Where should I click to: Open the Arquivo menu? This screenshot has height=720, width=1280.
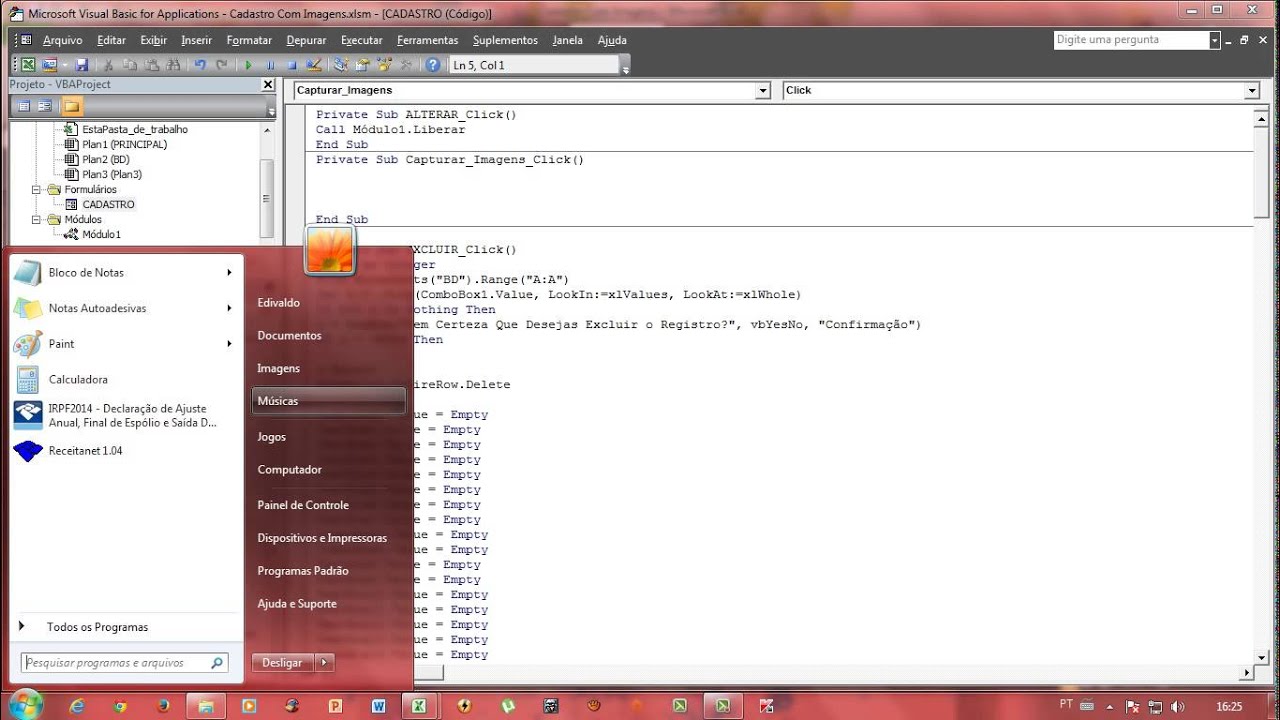click(x=62, y=40)
